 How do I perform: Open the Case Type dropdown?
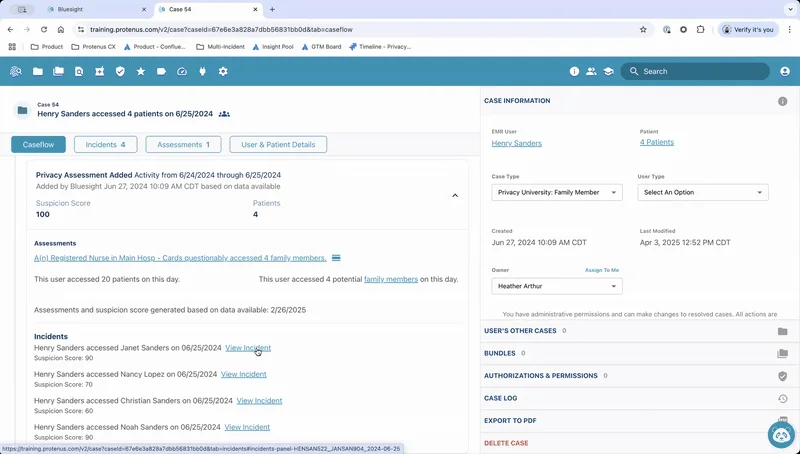[x=557, y=192]
